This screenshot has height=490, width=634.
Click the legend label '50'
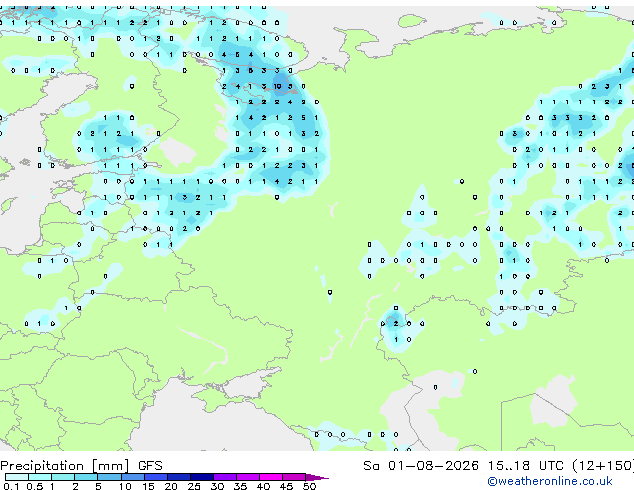click(x=309, y=486)
